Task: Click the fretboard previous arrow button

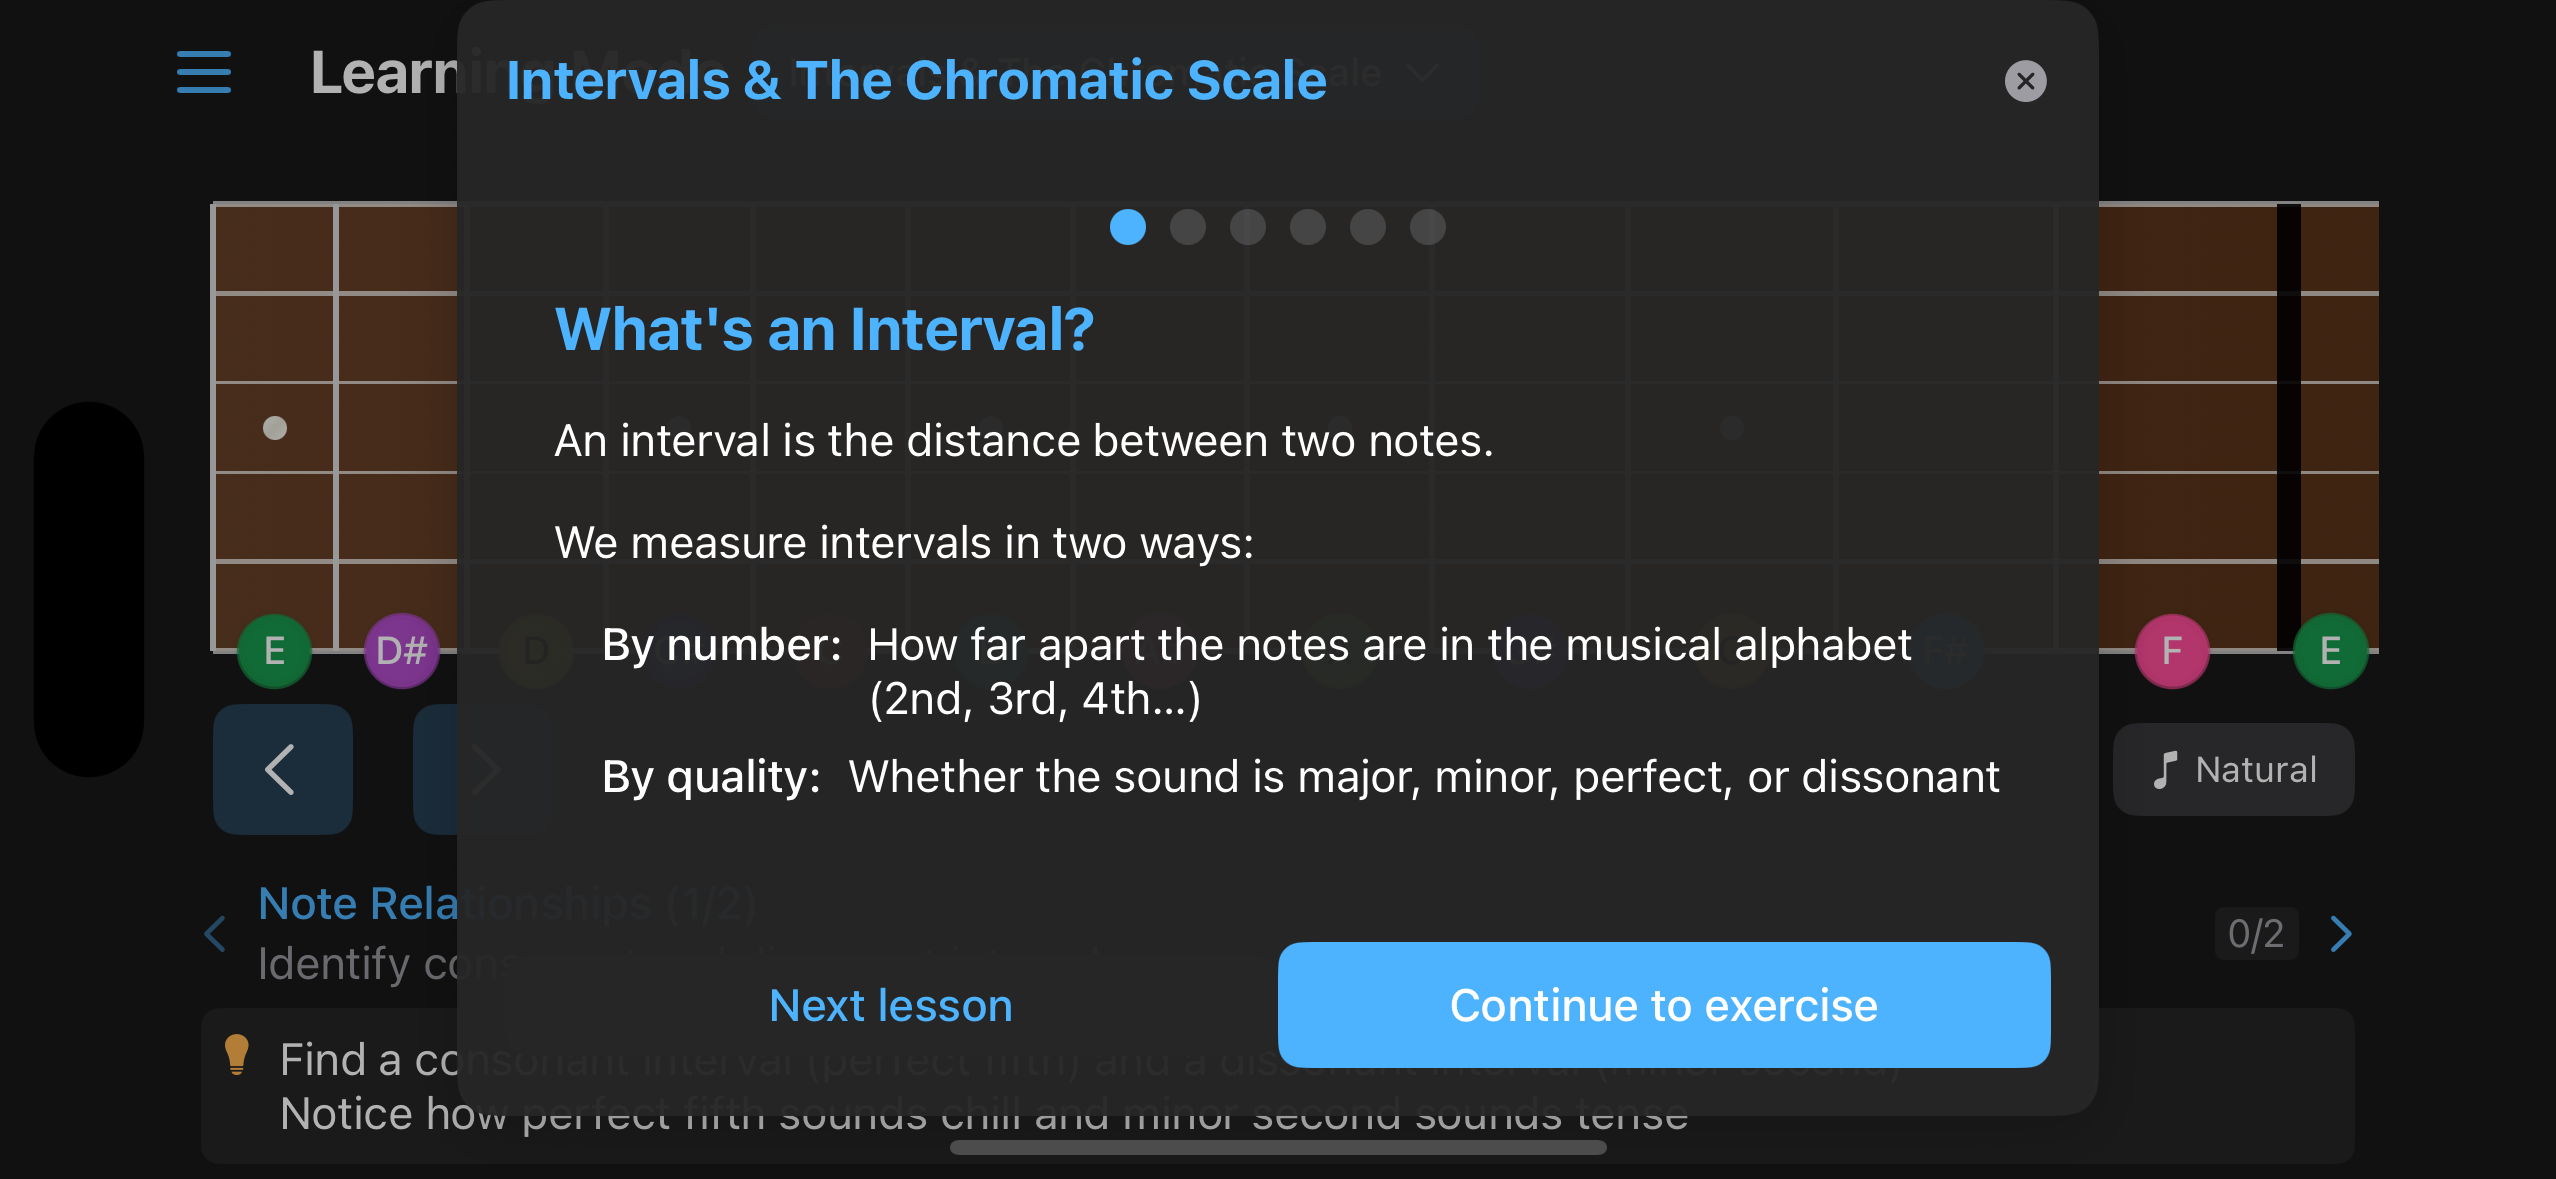Action: 283,769
